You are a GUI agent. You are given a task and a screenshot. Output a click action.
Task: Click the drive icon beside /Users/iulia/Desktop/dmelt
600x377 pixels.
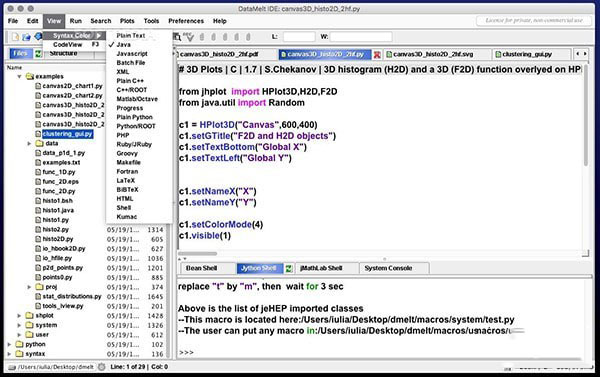pyautogui.click(x=12, y=367)
